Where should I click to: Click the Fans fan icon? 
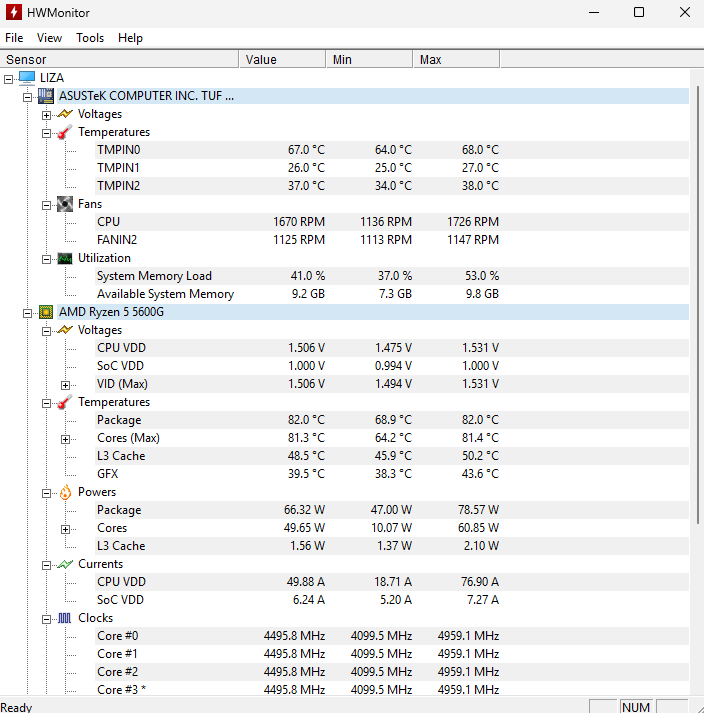tap(65, 204)
